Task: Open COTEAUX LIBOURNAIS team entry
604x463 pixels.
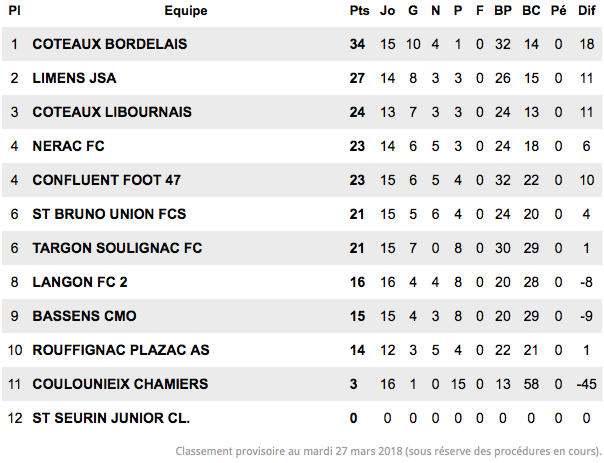Action: pyautogui.click(x=112, y=112)
